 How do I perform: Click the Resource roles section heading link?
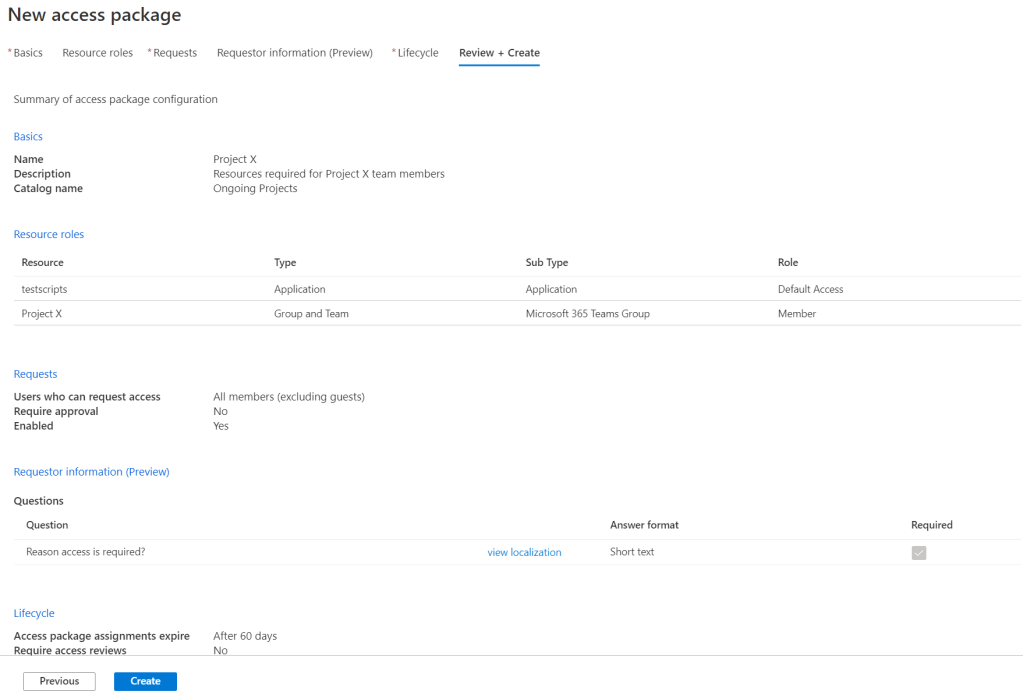(49, 234)
